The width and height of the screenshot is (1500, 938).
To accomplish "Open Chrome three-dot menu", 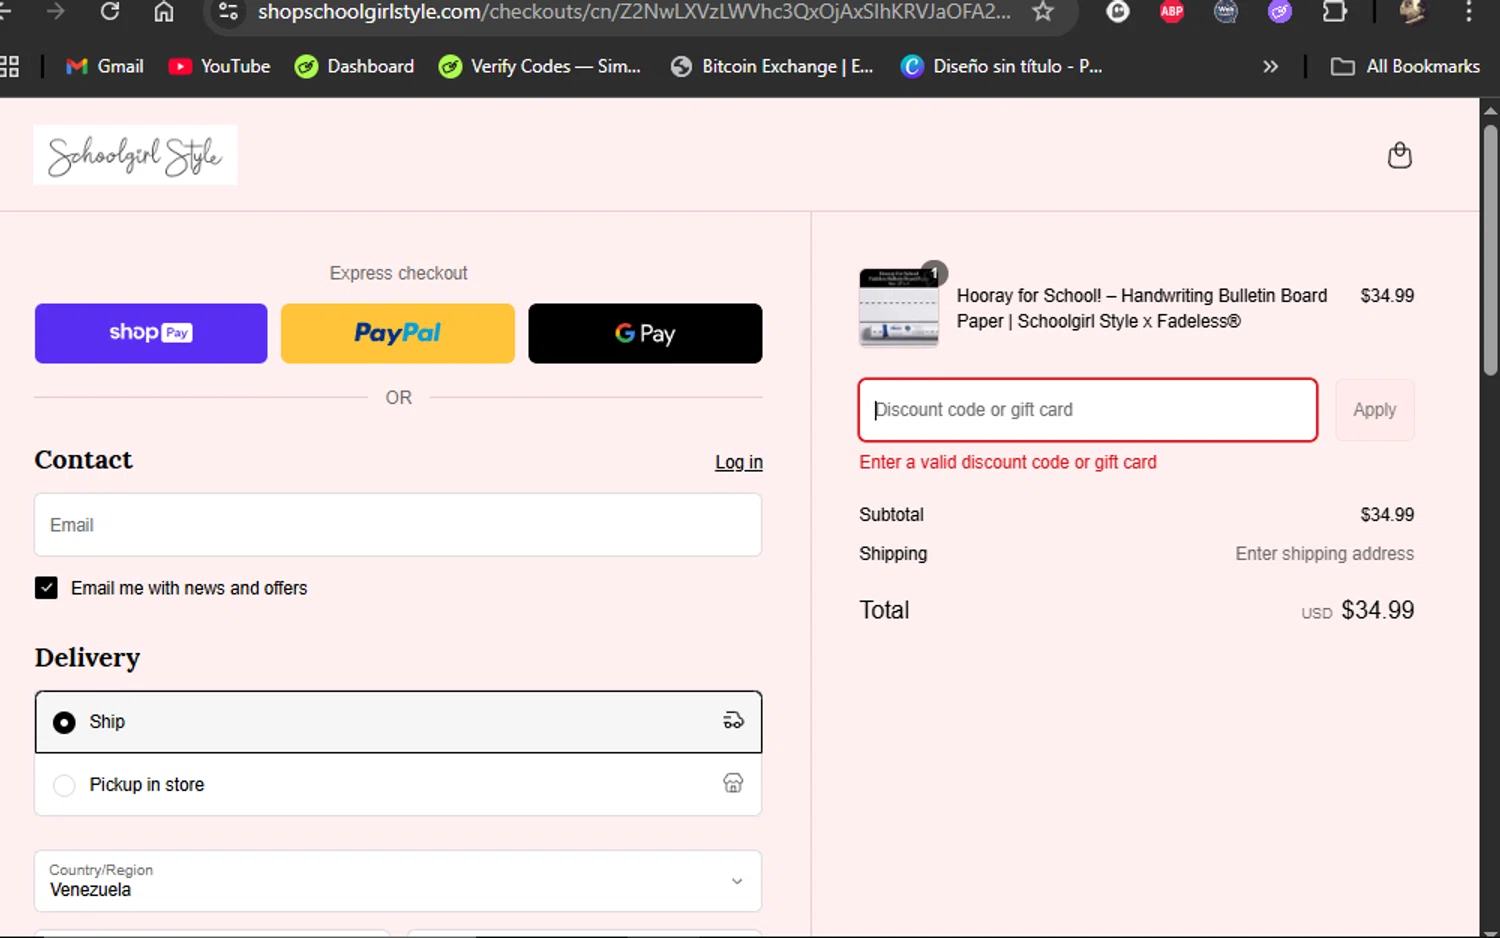I will [1468, 12].
